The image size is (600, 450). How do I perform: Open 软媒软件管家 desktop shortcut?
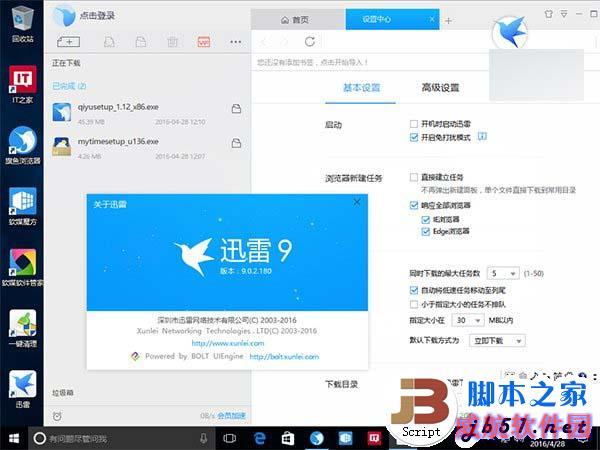click(22, 267)
